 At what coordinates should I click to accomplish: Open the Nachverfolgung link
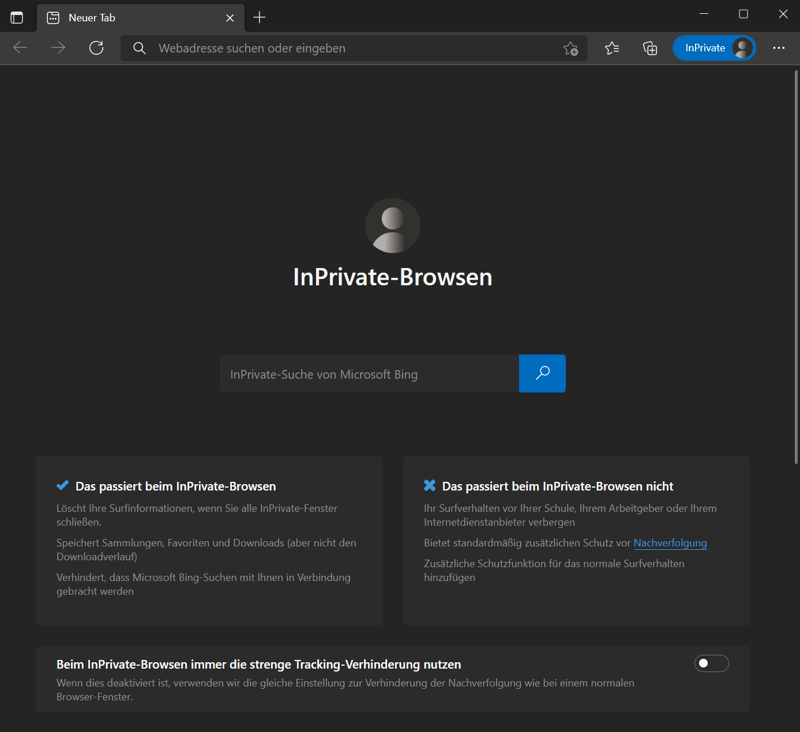pos(670,543)
